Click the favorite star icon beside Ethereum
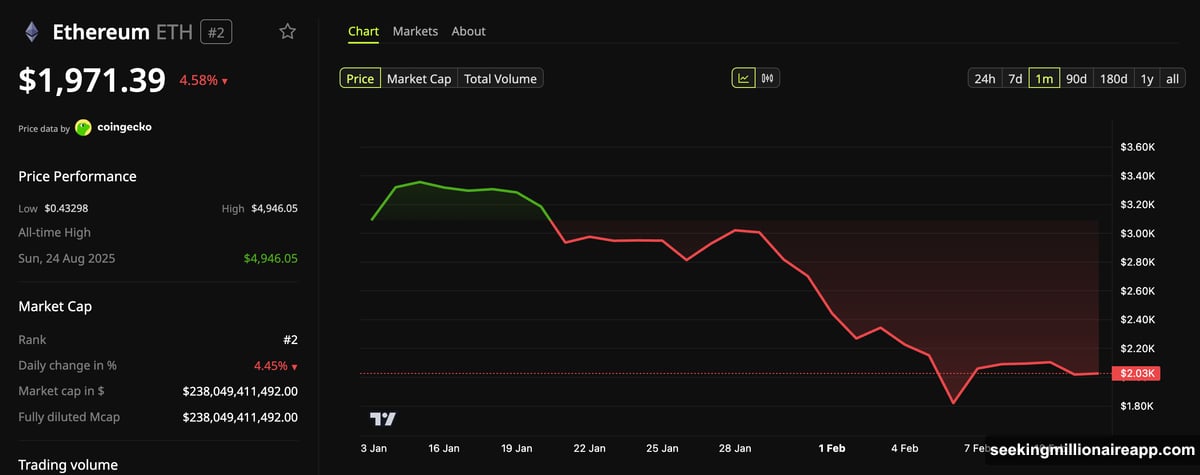1200x475 pixels. [x=287, y=32]
